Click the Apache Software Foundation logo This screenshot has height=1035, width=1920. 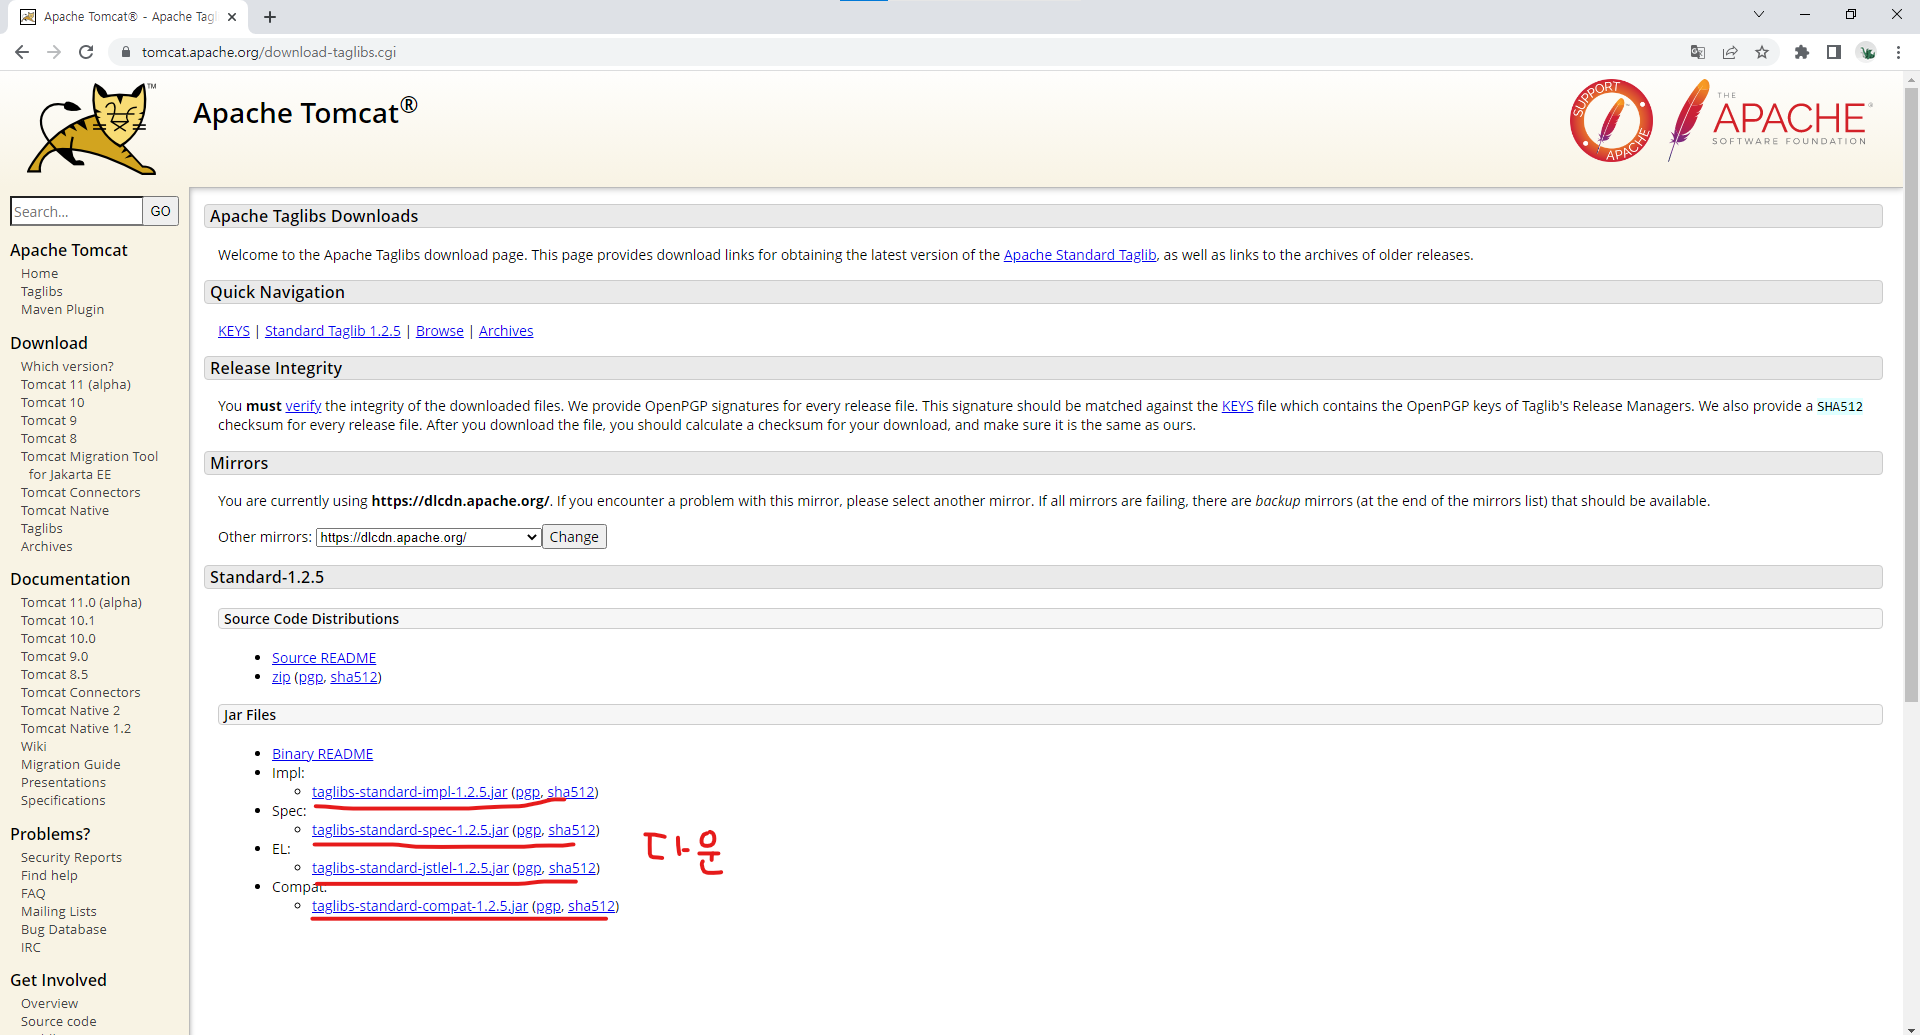(1769, 121)
